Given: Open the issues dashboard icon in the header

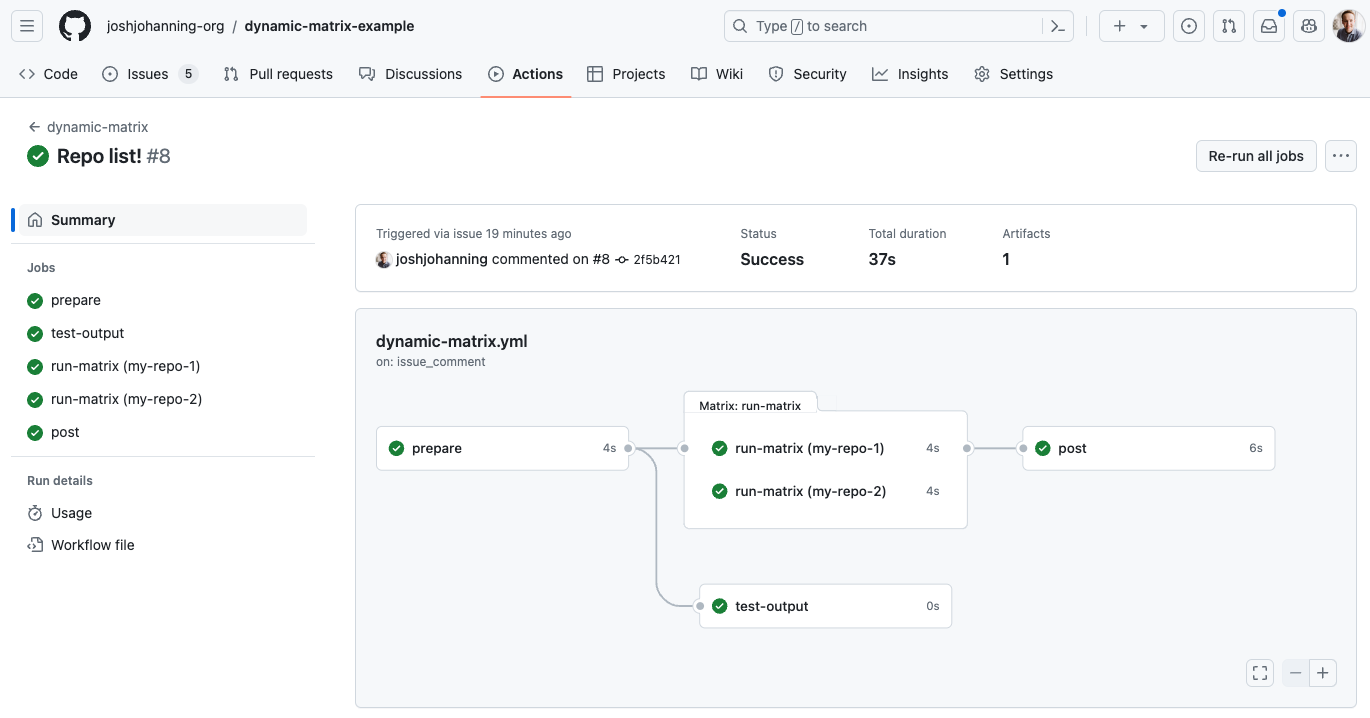Looking at the screenshot, I should [1188, 25].
